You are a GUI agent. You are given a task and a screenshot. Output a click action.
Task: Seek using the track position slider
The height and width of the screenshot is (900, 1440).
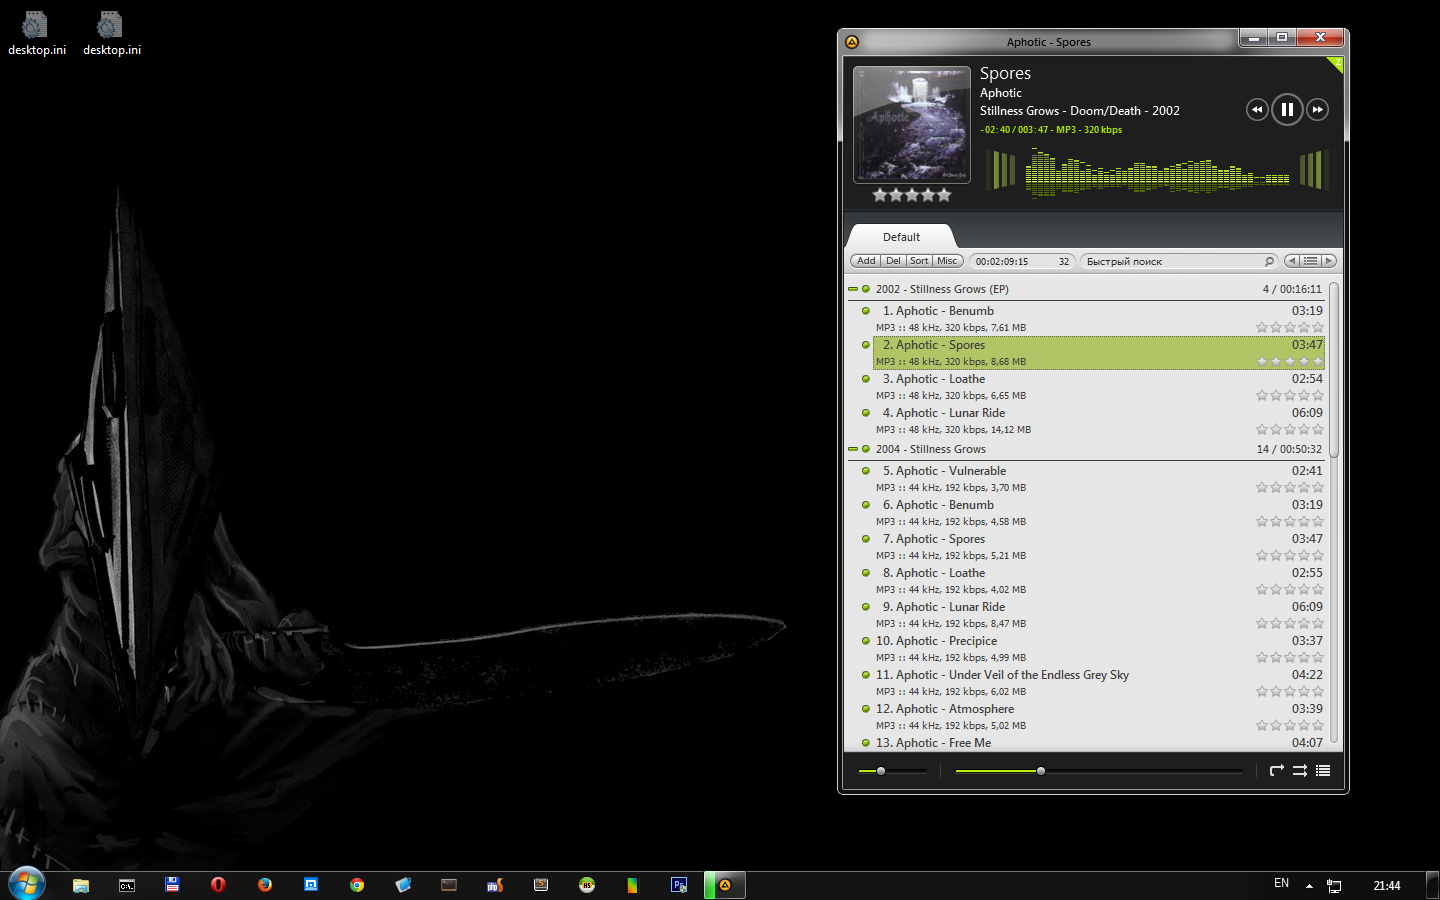coord(1098,771)
